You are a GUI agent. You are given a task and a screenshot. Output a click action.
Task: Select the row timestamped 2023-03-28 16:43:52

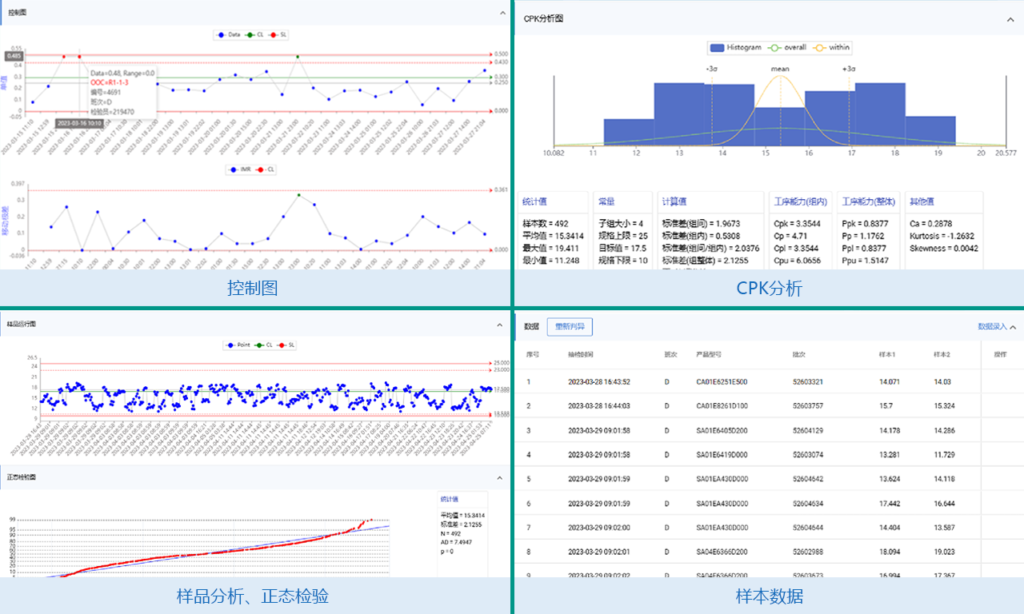(x=769, y=381)
